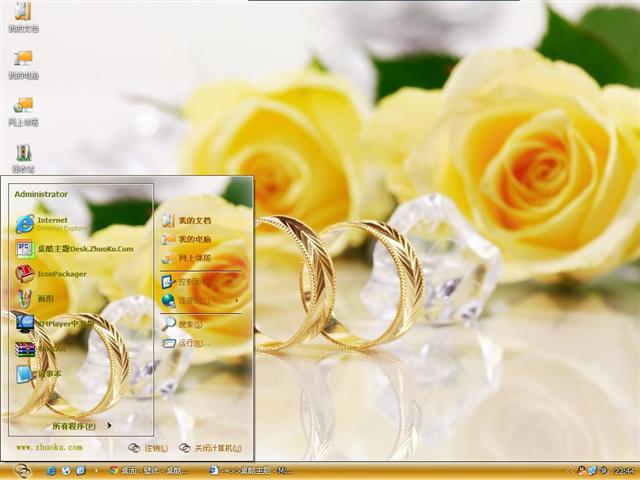Viewport: 640px width, 480px height.
Task: Open the 网上邻居 desktop icon
Action: coord(23,111)
